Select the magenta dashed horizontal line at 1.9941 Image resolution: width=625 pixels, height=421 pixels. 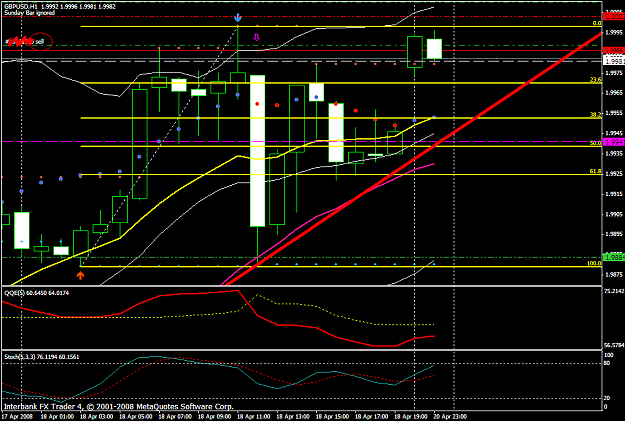[301, 142]
